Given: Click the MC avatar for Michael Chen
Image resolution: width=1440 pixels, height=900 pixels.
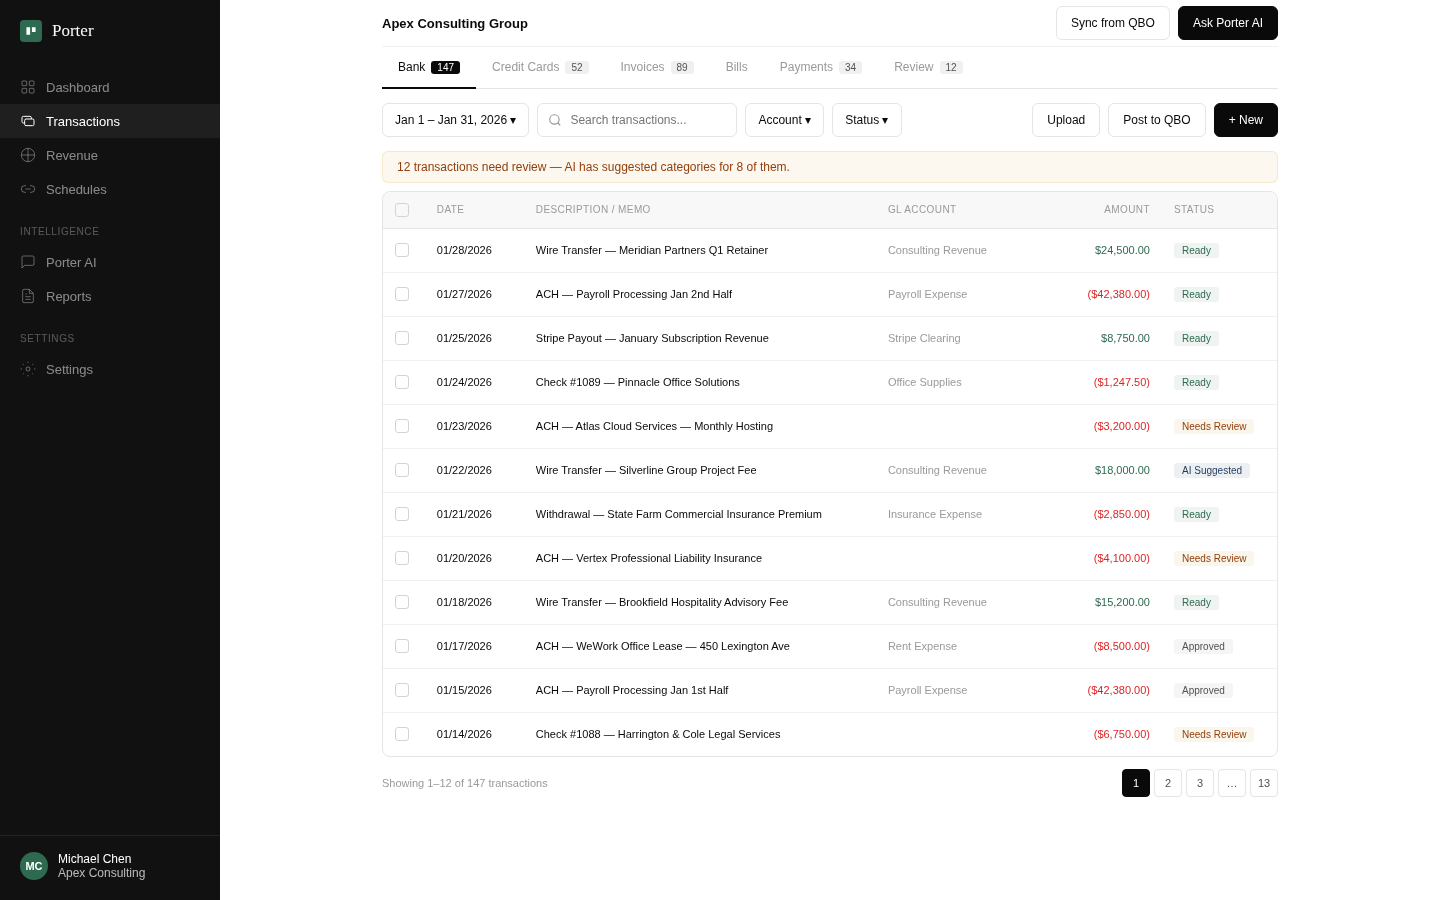Looking at the screenshot, I should (x=34, y=866).
